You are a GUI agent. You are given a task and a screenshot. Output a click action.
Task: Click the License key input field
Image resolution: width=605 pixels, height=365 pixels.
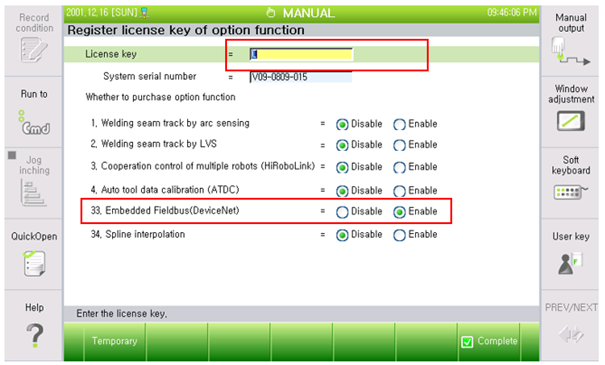(x=301, y=54)
